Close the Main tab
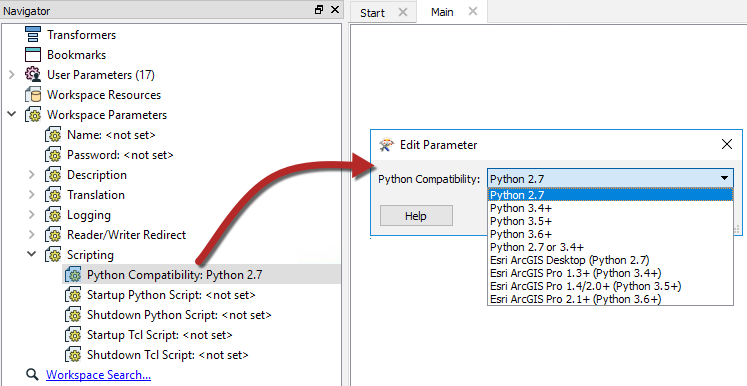The image size is (747, 386). tap(473, 11)
